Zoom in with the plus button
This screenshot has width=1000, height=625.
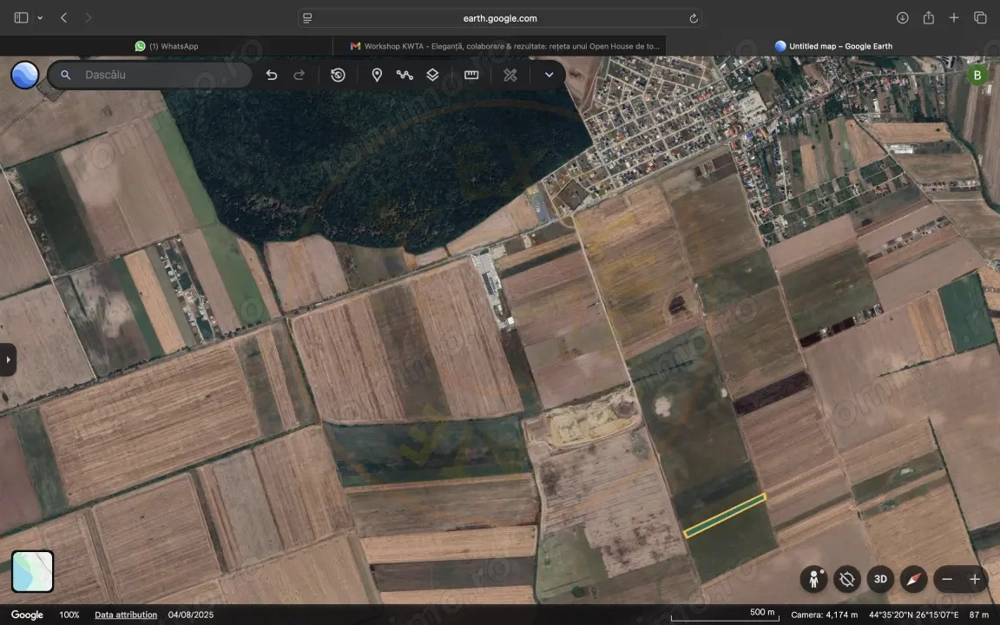click(975, 579)
